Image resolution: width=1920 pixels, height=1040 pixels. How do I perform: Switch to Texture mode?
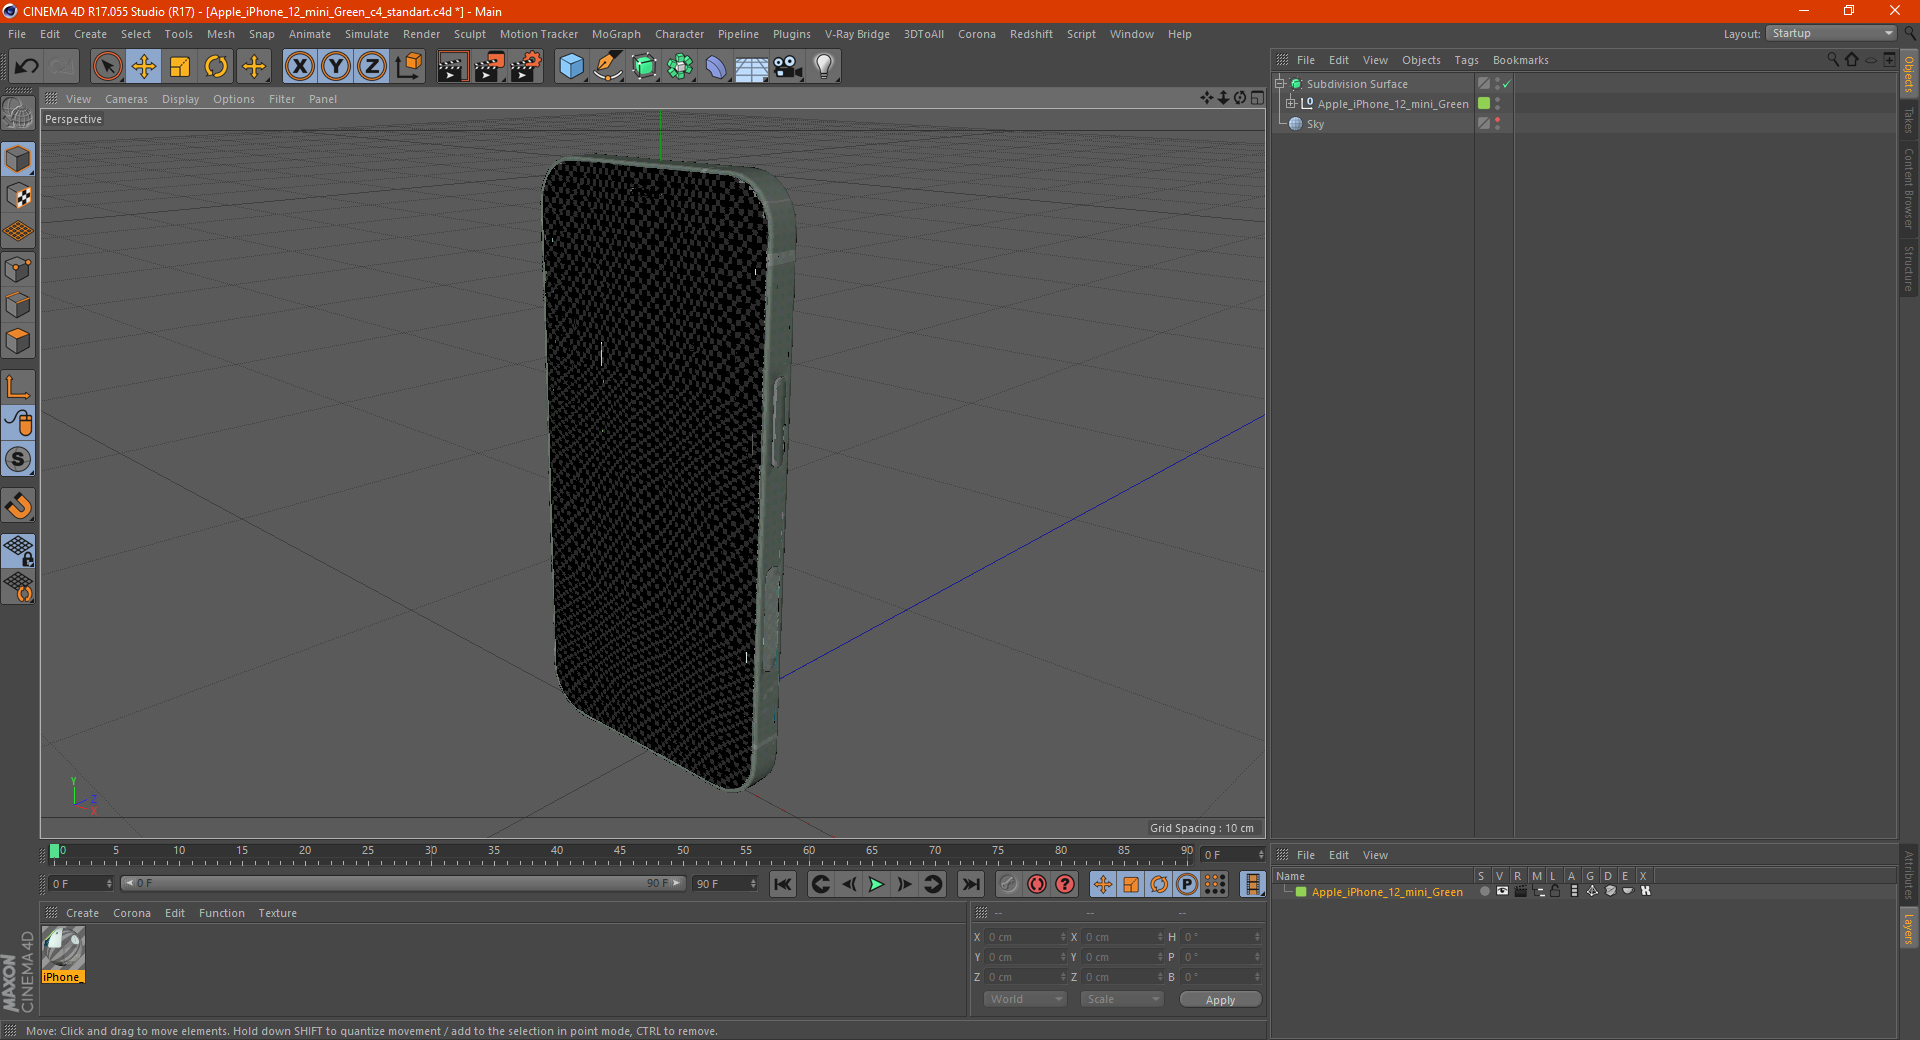coord(18,196)
